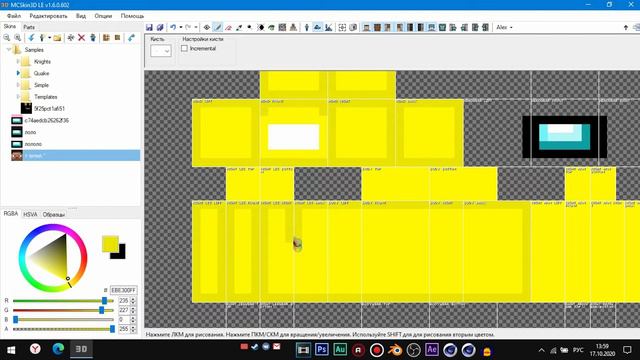Delete the selected skin with red X

point(82,38)
